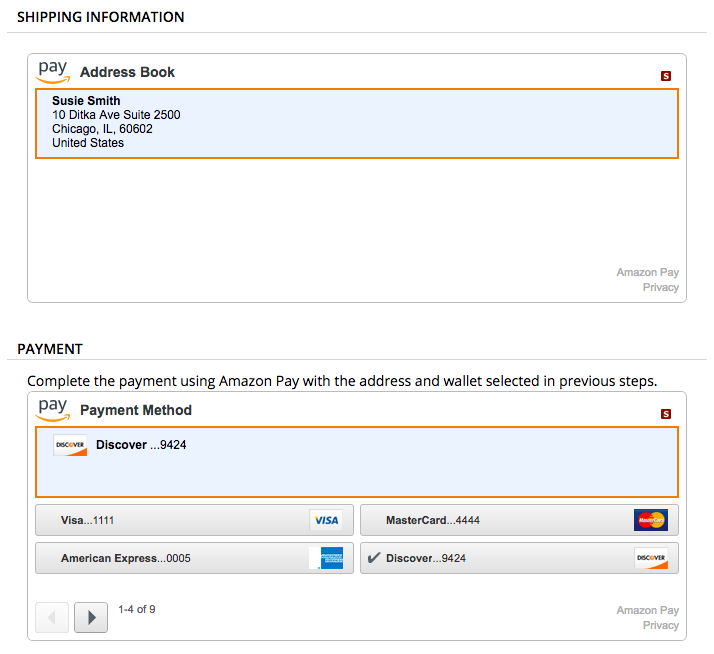Image resolution: width=714 pixels, height=654 pixels.
Task: Click the Amazon Pay logo beside Payment Method
Action: click(x=53, y=410)
